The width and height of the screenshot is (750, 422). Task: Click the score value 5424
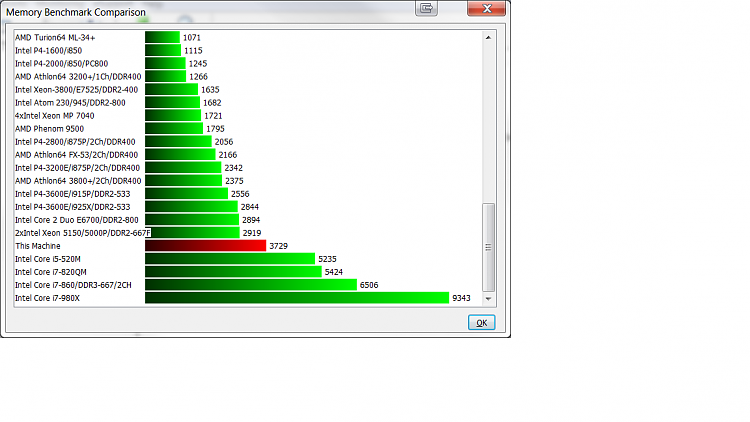pos(334,272)
